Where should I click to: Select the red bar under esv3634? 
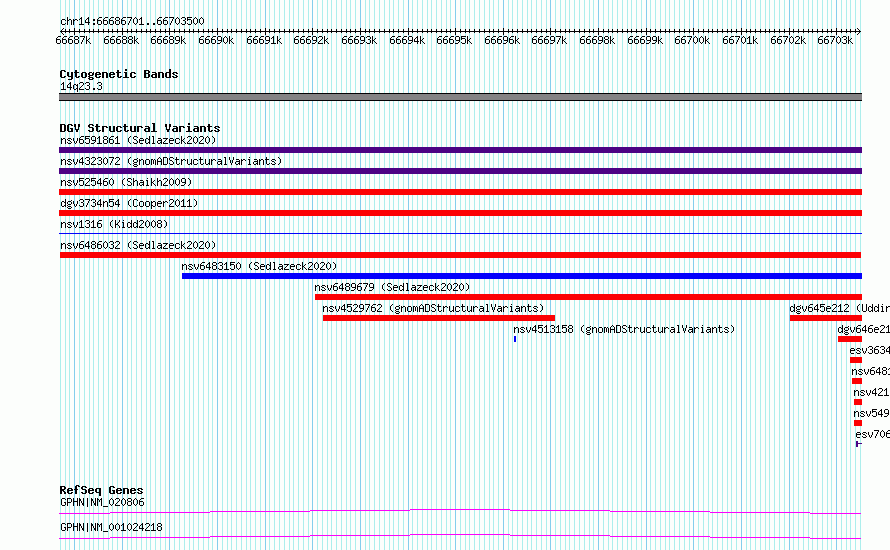coord(856,360)
